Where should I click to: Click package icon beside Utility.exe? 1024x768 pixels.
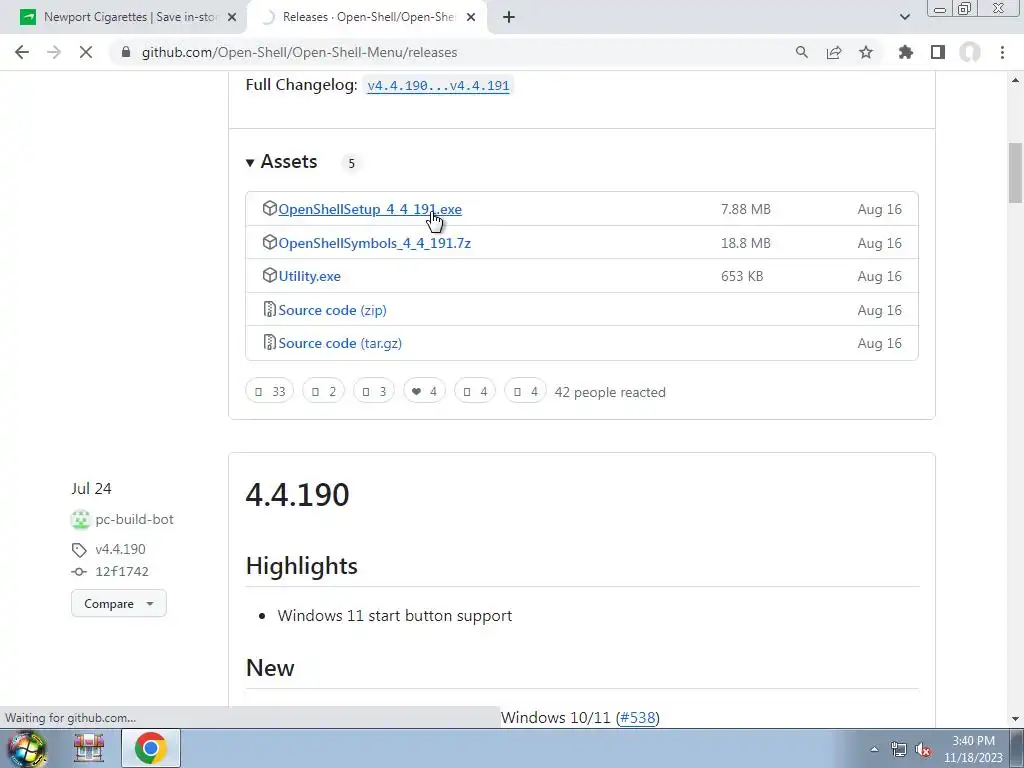[269, 276]
